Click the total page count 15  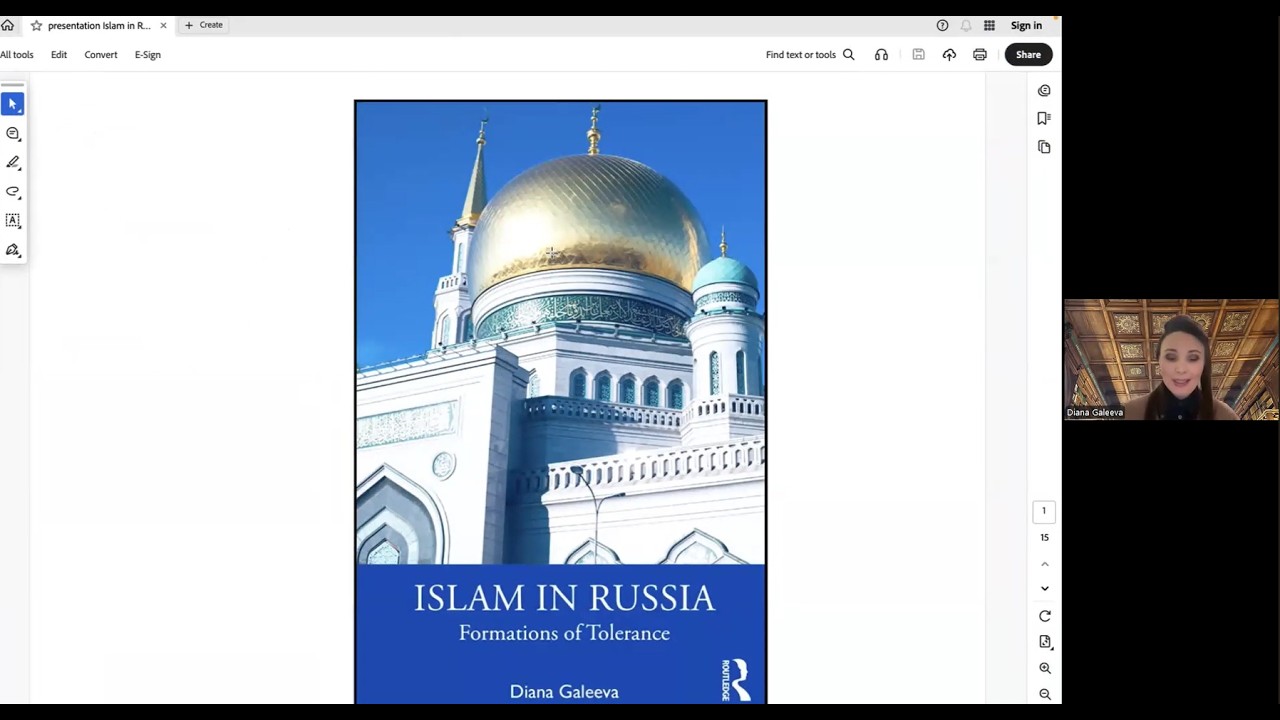point(1044,537)
